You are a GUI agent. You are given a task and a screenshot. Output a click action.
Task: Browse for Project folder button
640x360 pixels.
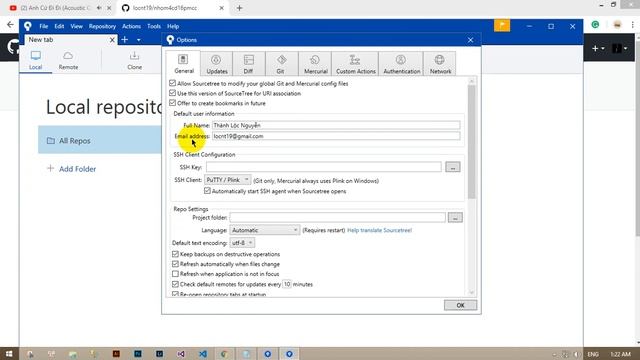point(455,218)
